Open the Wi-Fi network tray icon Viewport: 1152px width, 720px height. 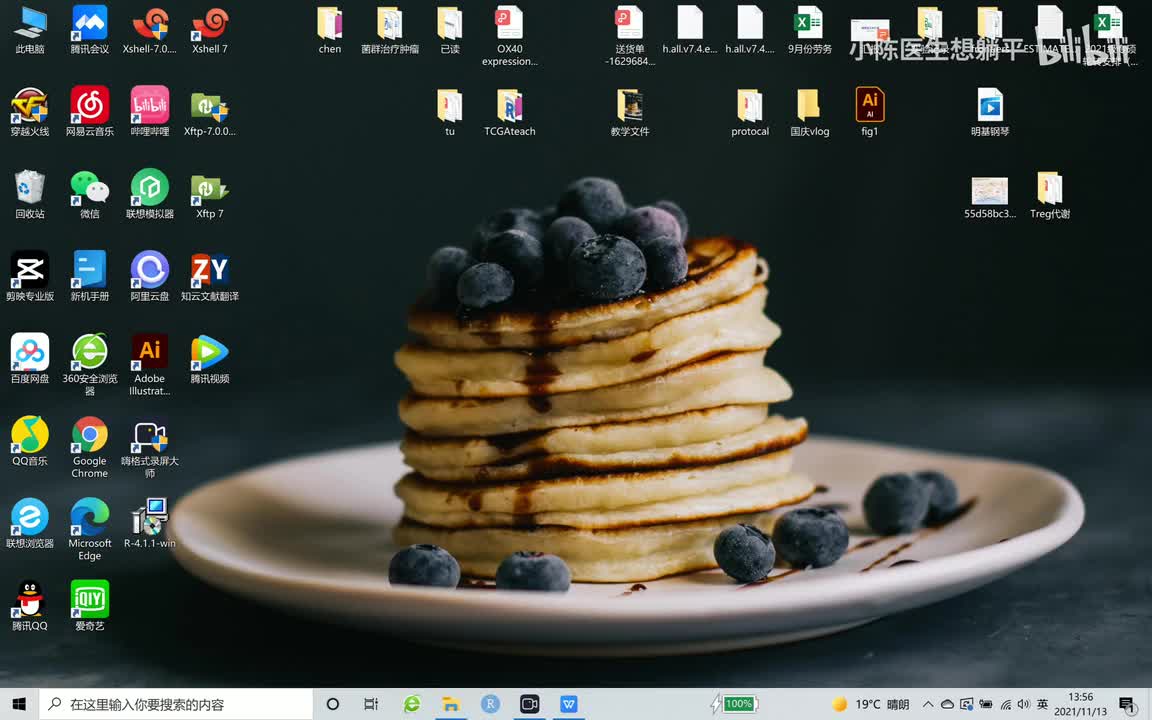pos(1005,704)
